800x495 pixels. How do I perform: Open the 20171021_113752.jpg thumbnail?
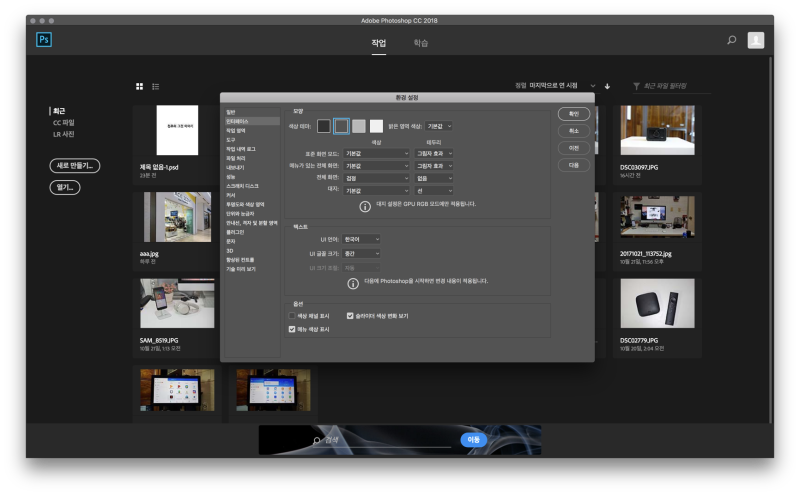pyautogui.click(x=657, y=217)
